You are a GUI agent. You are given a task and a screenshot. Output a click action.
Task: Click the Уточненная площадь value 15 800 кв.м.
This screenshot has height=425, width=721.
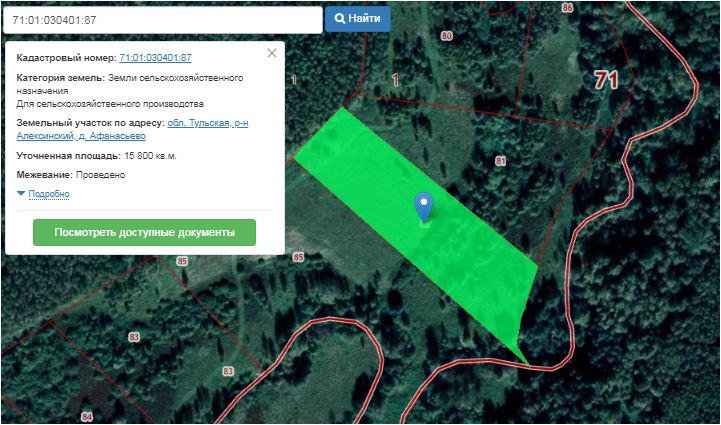(150, 156)
